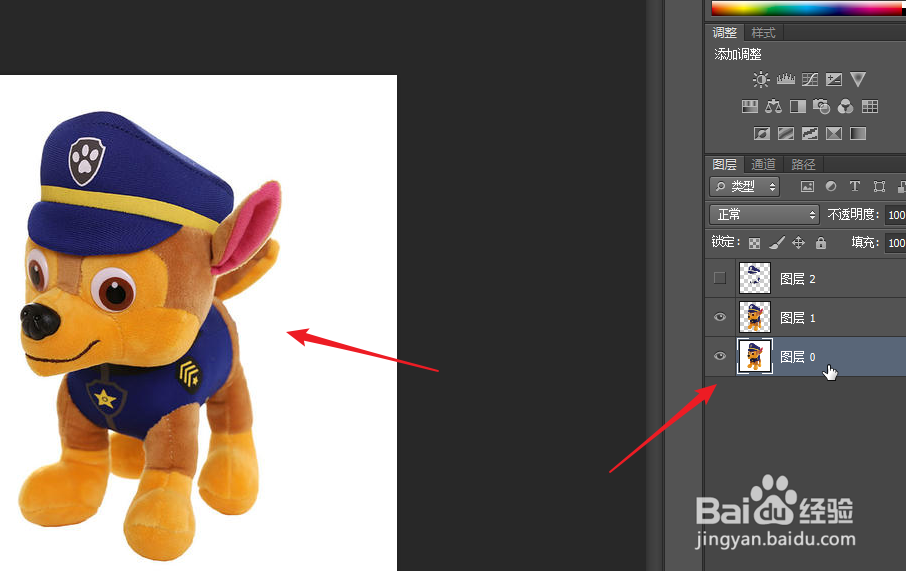Image resolution: width=906 pixels, height=571 pixels.
Task: Switch to the 调整 tab
Action: coord(725,32)
